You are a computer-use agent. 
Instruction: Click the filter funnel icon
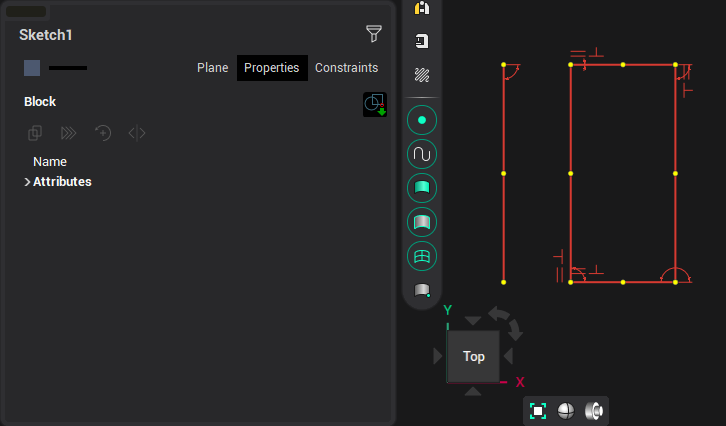click(374, 34)
